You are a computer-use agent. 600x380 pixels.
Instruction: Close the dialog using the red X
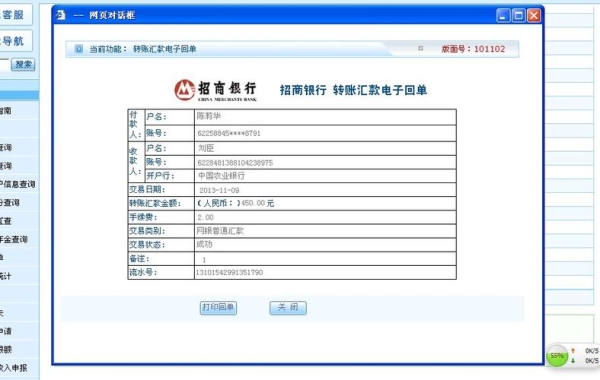[534, 15]
